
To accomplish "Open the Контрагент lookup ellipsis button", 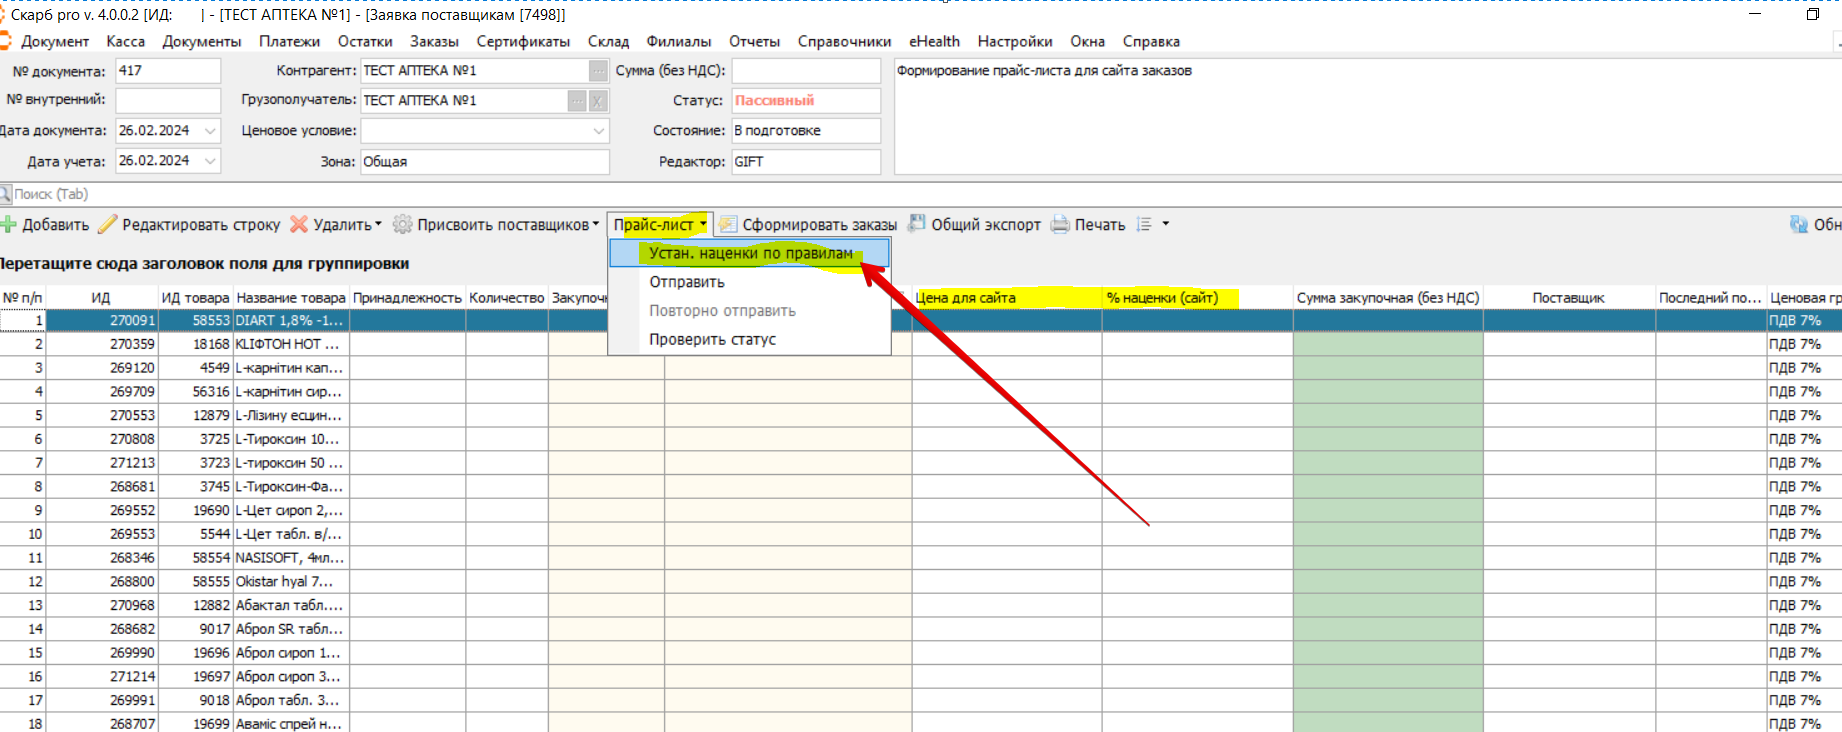I will (598, 70).
